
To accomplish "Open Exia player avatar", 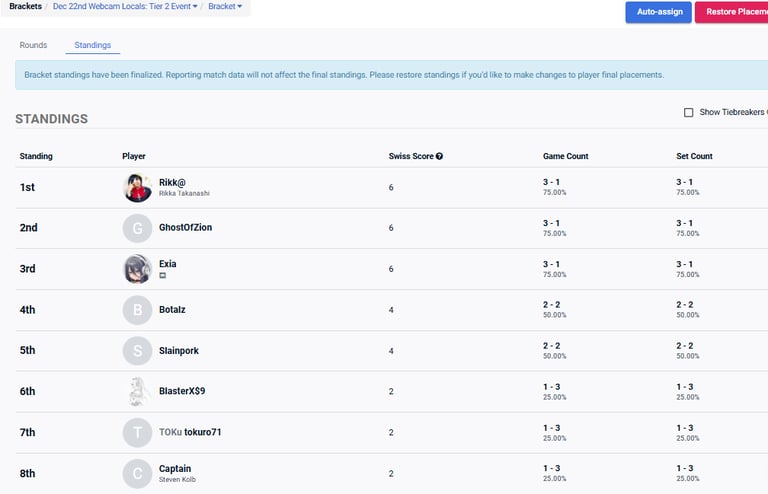I will tap(137, 269).
